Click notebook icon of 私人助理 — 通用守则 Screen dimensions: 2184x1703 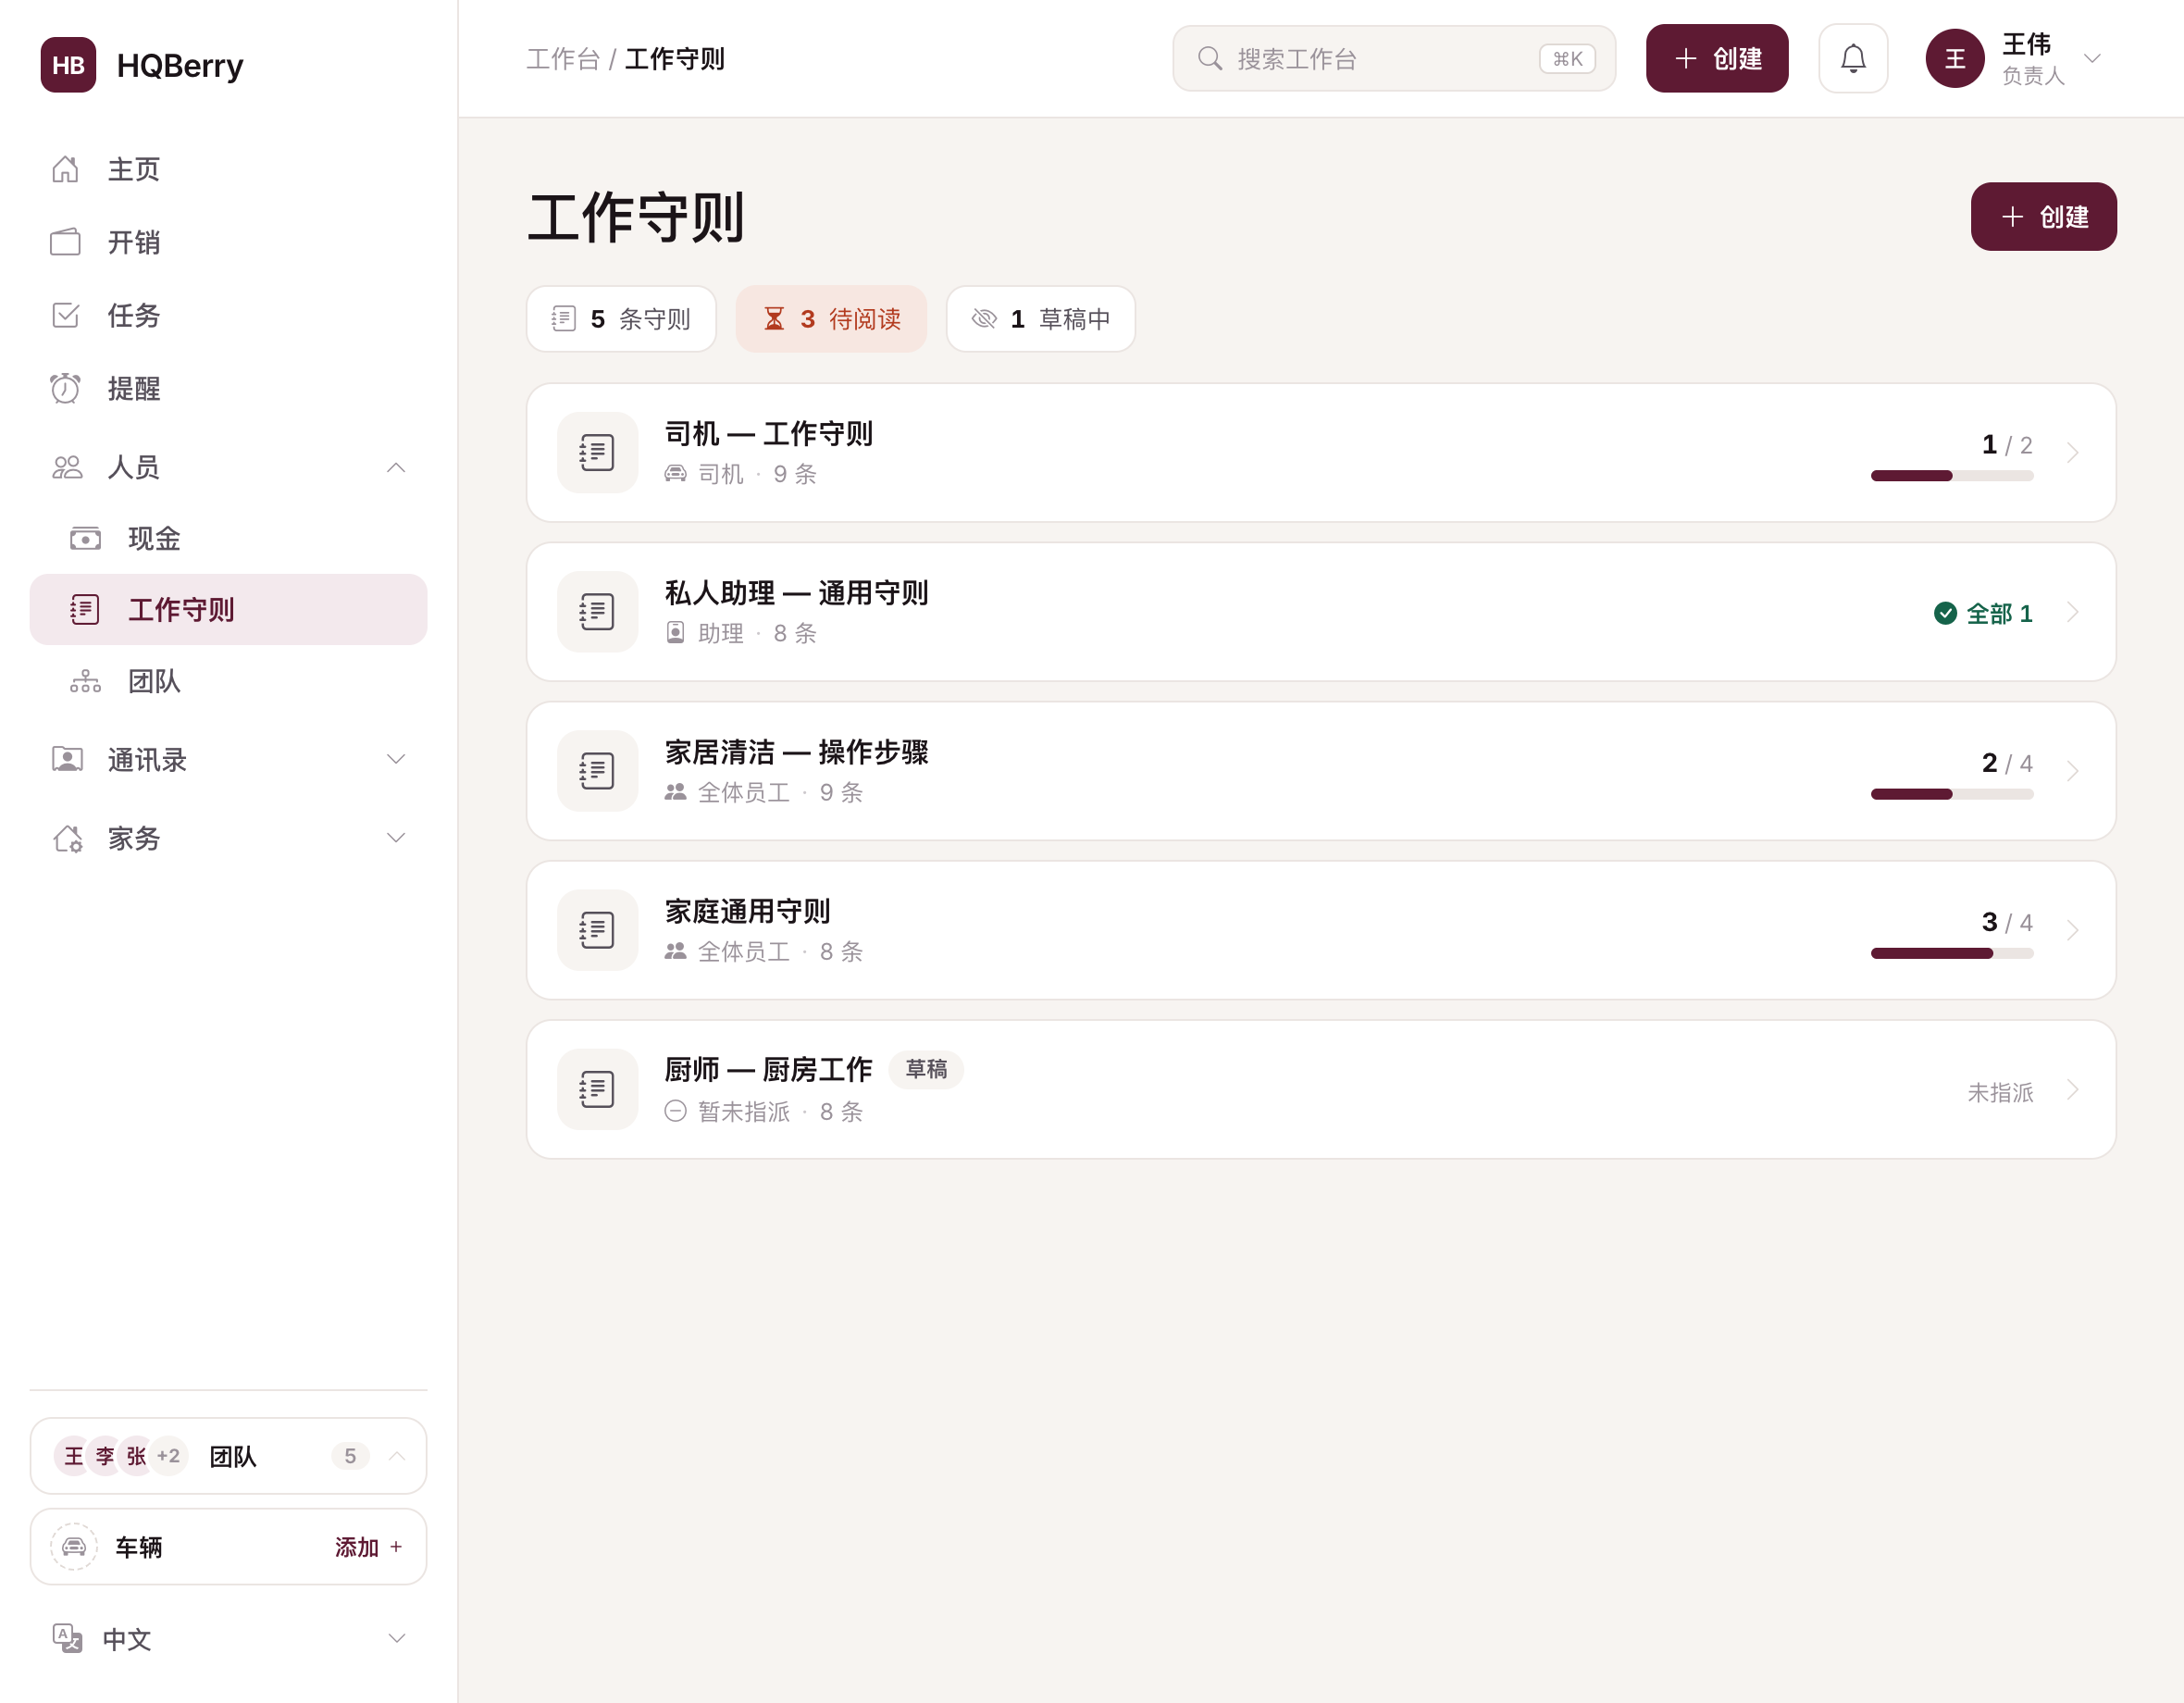pyautogui.click(x=597, y=611)
